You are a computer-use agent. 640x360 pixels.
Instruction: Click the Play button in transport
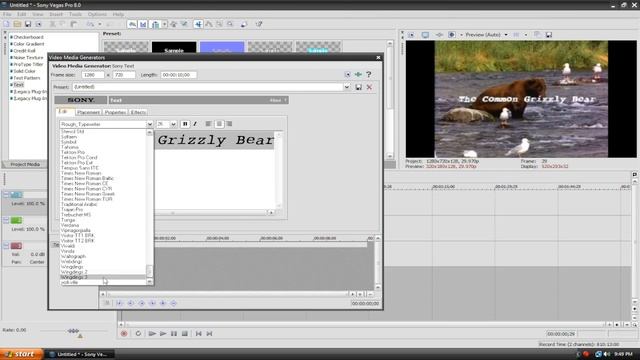pos(163,333)
